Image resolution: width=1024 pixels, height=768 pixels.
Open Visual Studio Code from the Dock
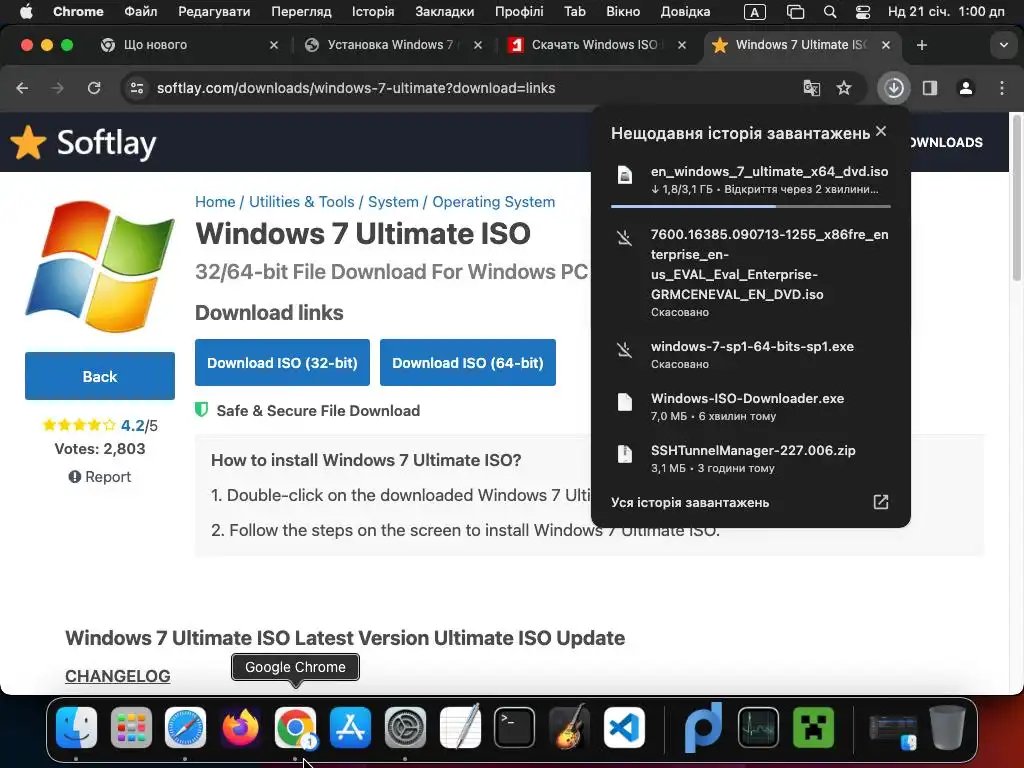624,727
